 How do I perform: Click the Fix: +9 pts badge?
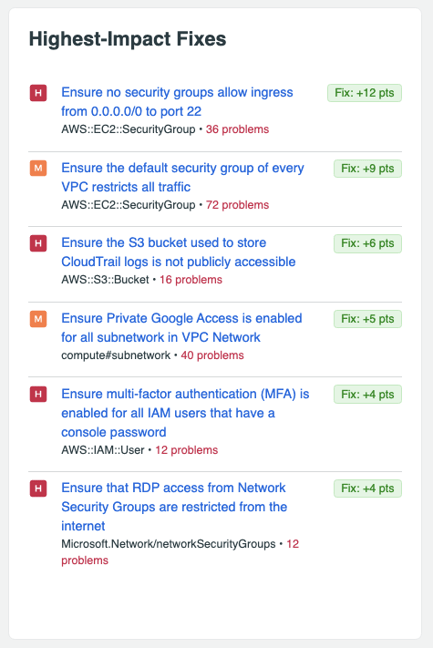[368, 169]
